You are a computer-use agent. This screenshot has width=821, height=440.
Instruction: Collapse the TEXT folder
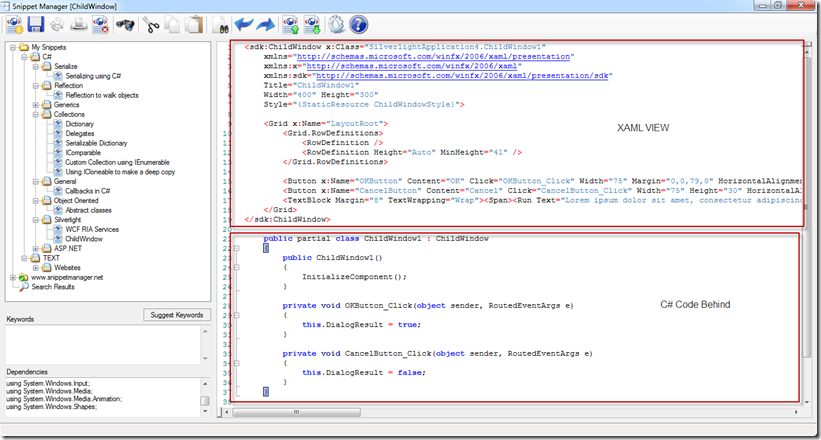pos(24,258)
